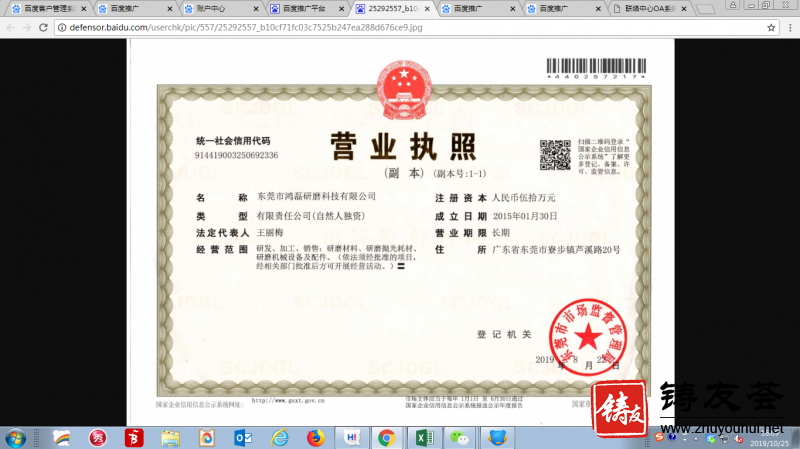This screenshot has height=449, width=800.
Task: Click the business license image
Action: [401, 232]
